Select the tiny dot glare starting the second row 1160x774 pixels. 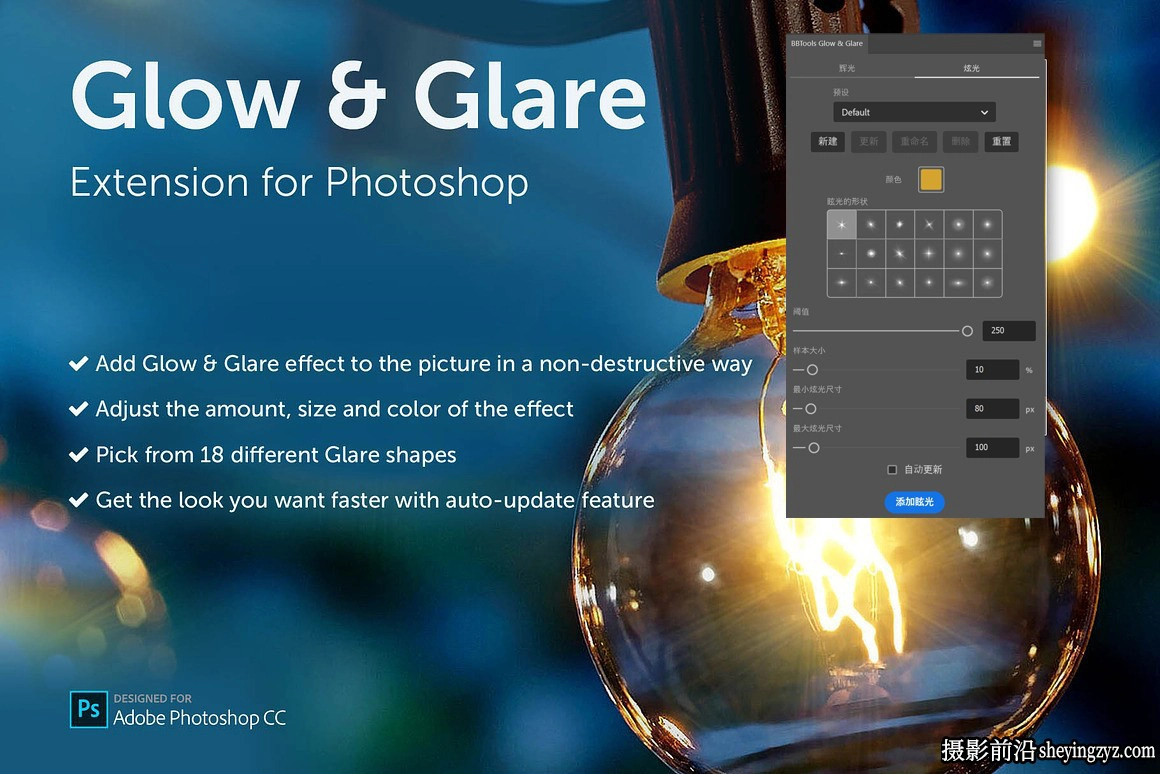point(841,254)
